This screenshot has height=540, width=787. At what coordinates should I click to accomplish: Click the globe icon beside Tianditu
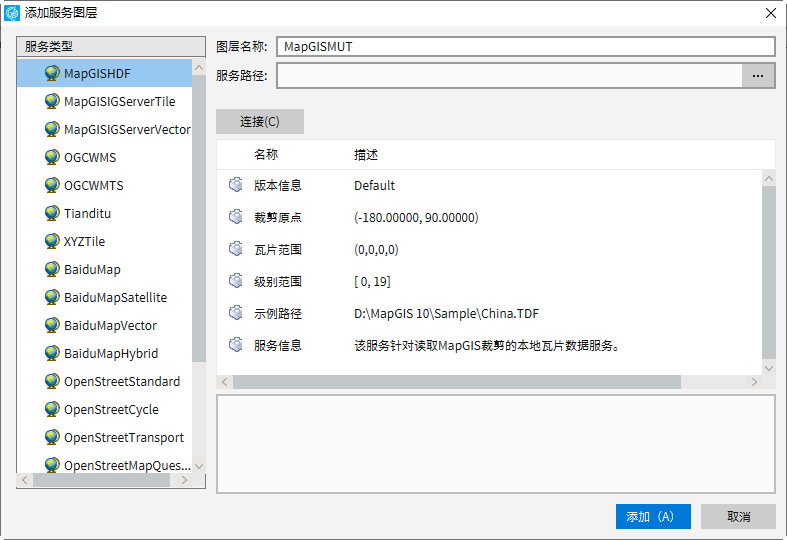[52, 213]
